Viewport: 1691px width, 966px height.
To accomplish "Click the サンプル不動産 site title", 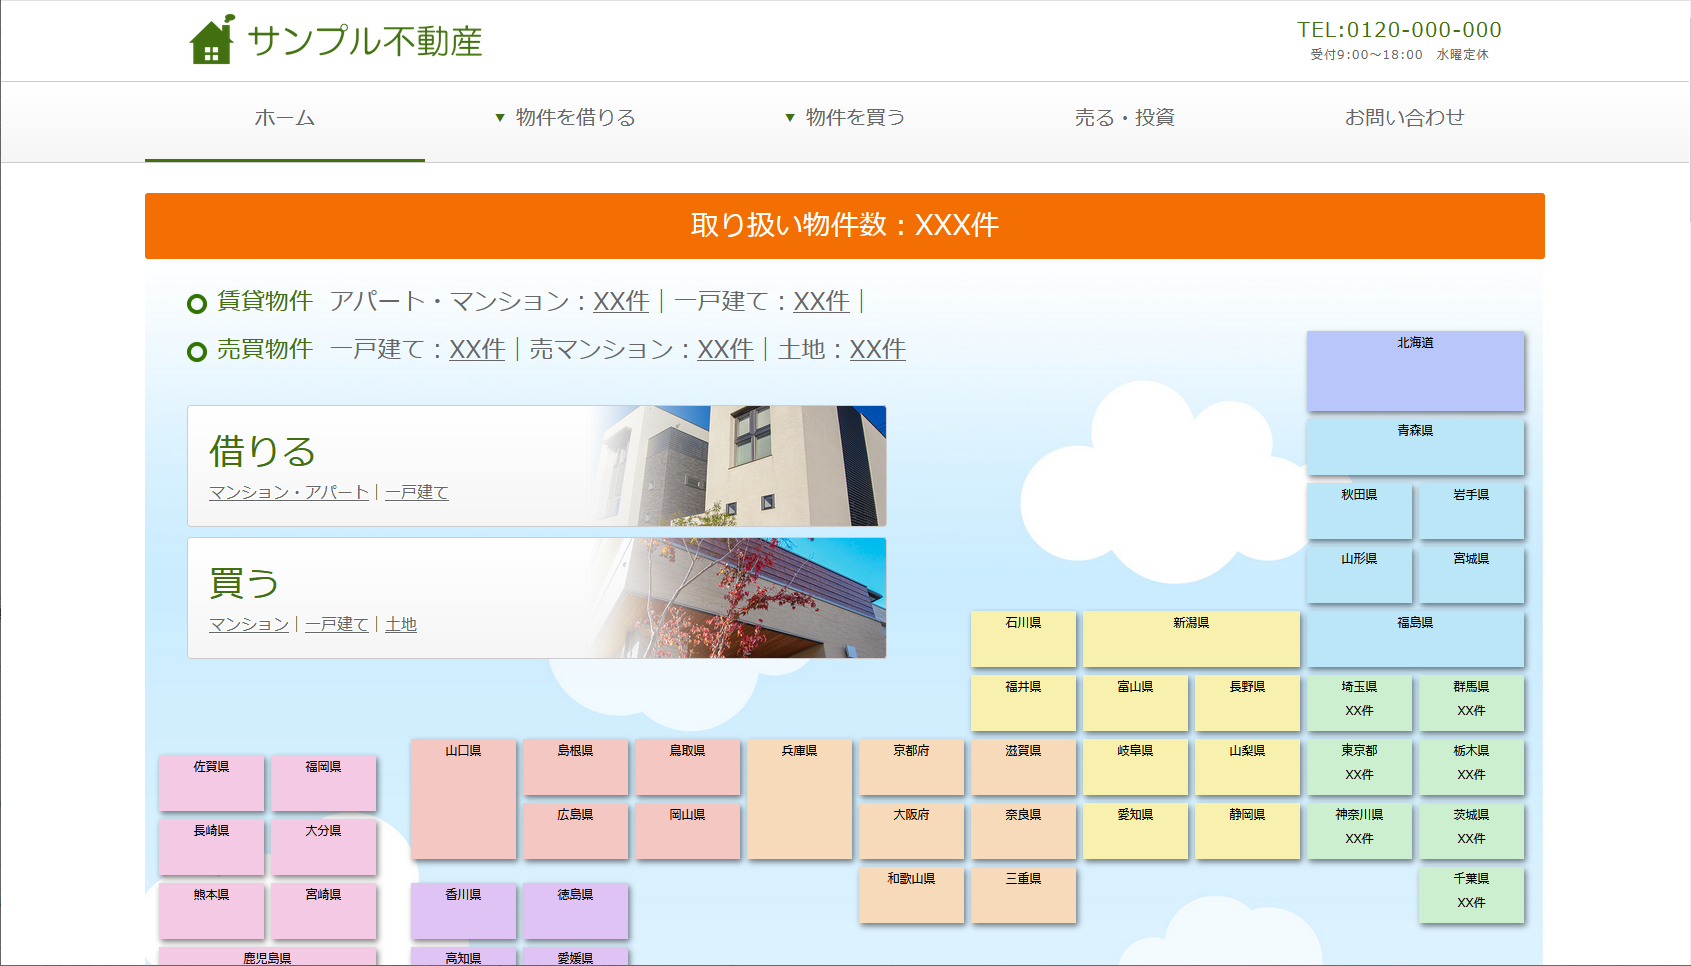I will pos(365,41).
